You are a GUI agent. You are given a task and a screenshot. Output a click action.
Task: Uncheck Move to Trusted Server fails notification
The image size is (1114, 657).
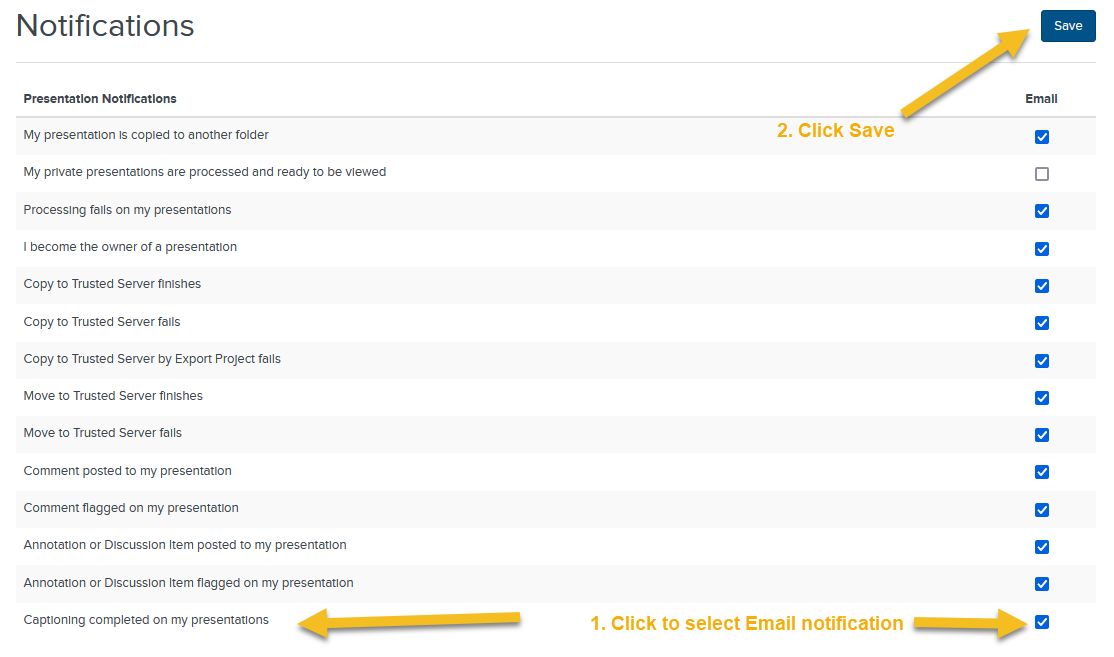1042,435
